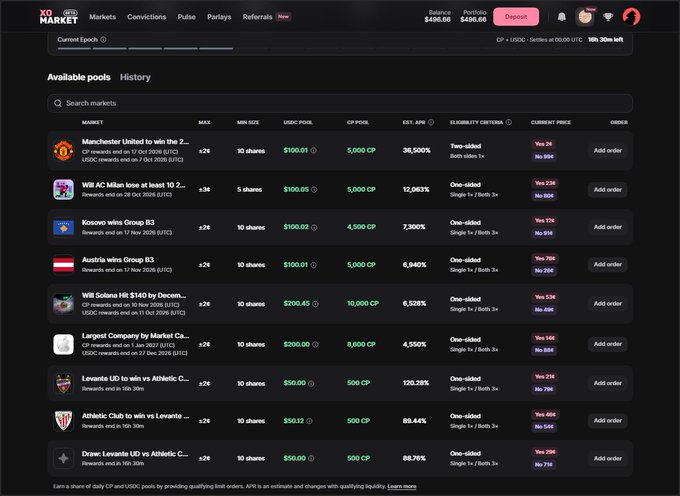Open the Markets nav item

point(102,17)
